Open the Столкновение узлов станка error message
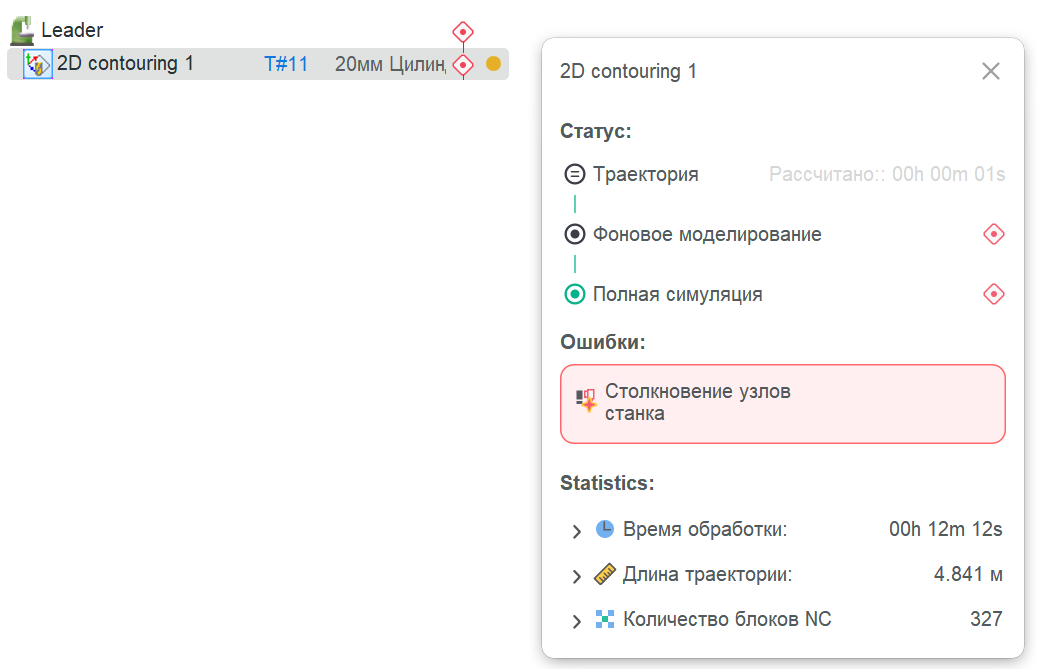The height and width of the screenshot is (669, 1039). 697,402
